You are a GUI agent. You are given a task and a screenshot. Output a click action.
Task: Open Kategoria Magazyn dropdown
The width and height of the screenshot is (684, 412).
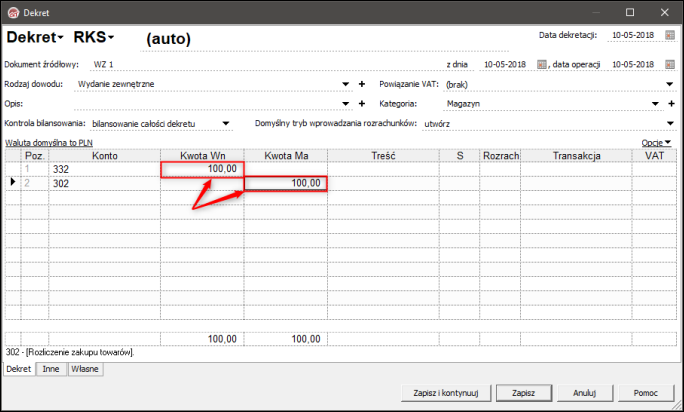coord(655,103)
